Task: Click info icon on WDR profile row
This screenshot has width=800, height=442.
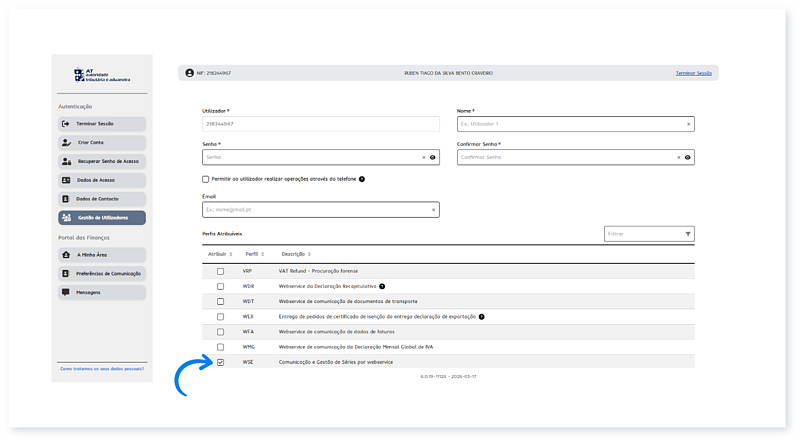Action: (382, 286)
